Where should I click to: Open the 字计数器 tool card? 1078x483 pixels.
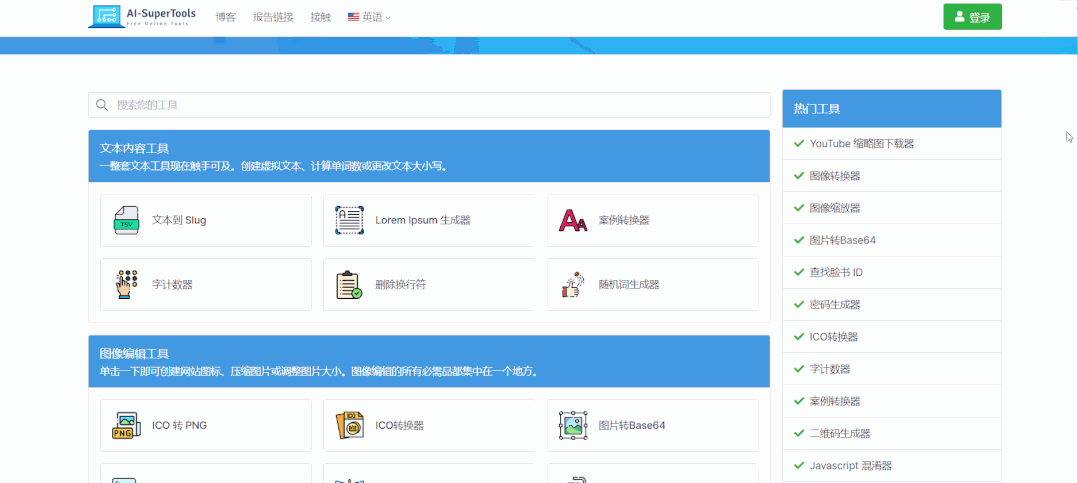206,284
